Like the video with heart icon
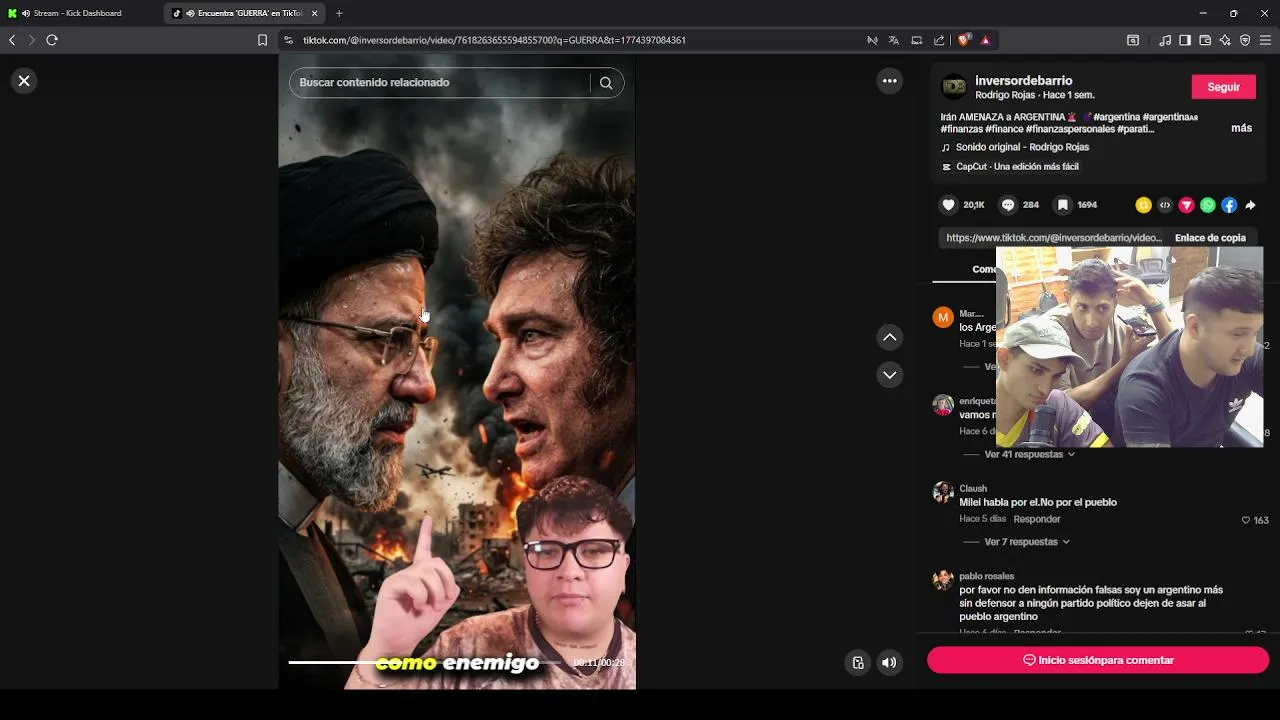The height and width of the screenshot is (720, 1280). 948,205
